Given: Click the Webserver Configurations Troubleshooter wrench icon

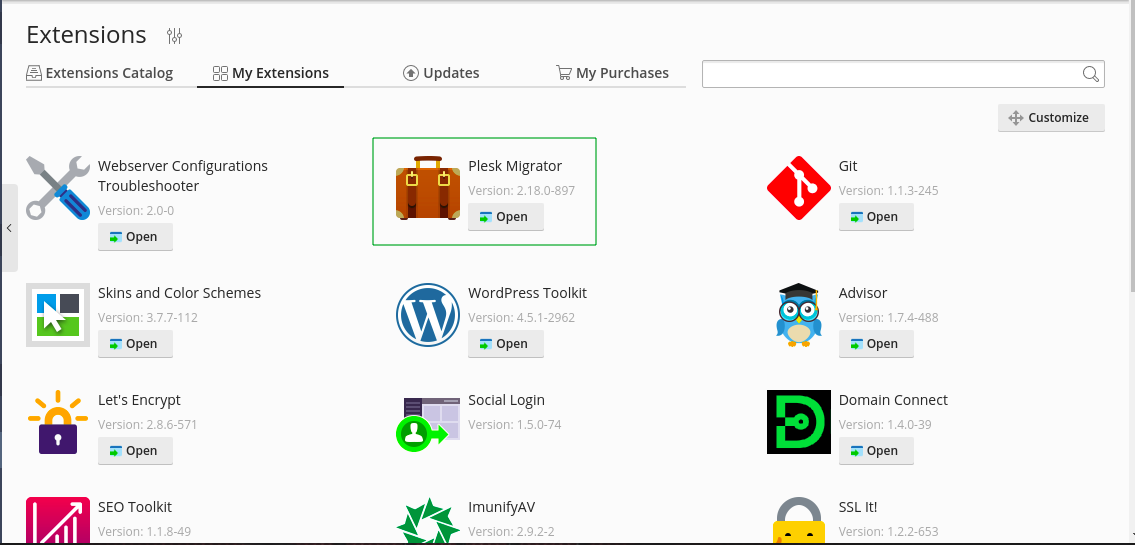Looking at the screenshot, I should click(58, 188).
